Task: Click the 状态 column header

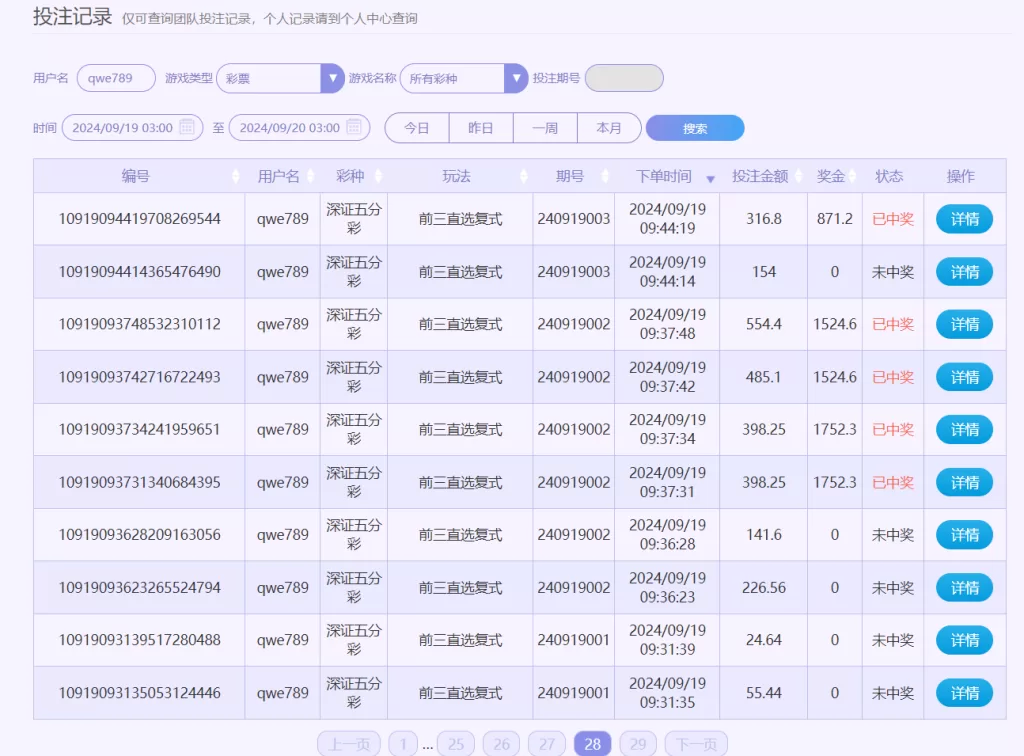Action: [x=889, y=176]
